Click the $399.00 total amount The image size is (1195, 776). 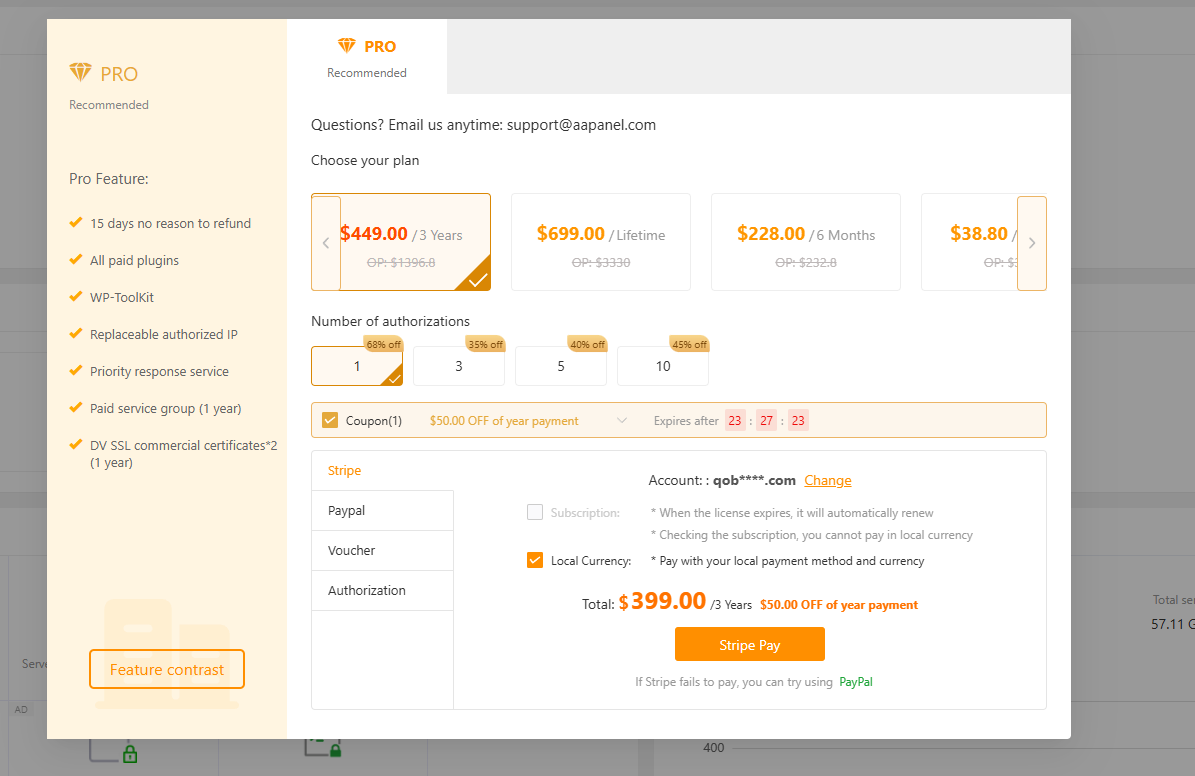(x=662, y=601)
